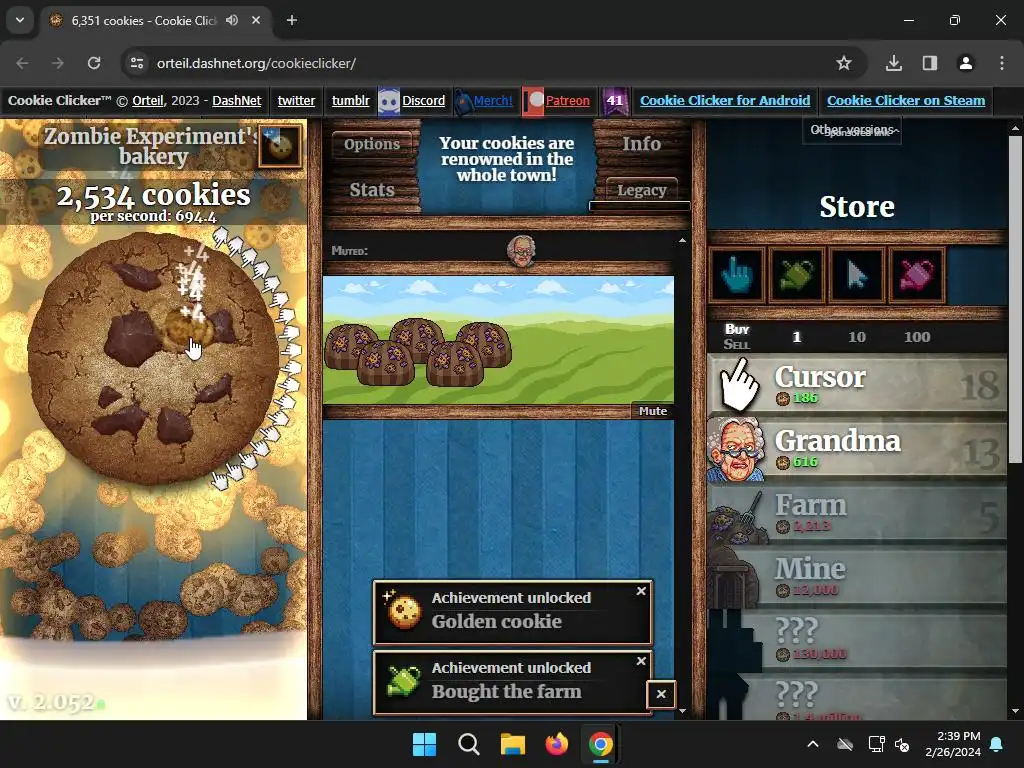The image size is (1024, 768).
Task: Click the purple 41 ribbon badge
Action: 615,101
